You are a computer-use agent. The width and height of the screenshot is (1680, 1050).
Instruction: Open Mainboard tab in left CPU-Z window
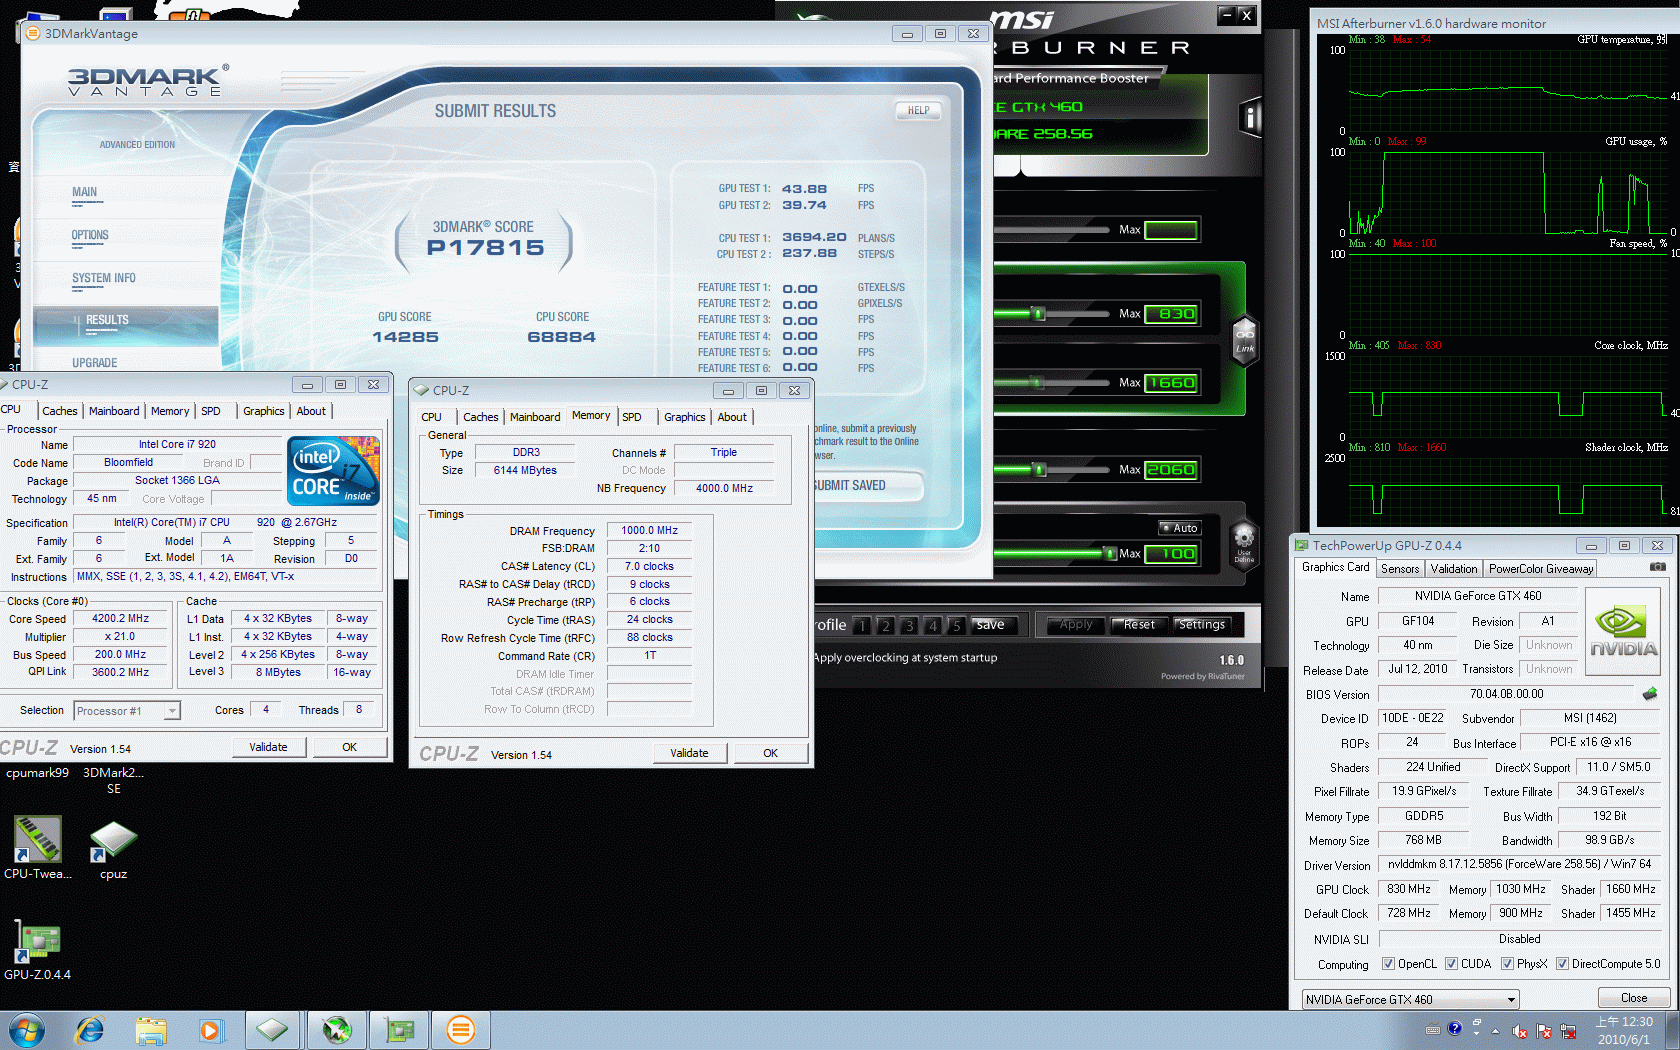(x=114, y=411)
